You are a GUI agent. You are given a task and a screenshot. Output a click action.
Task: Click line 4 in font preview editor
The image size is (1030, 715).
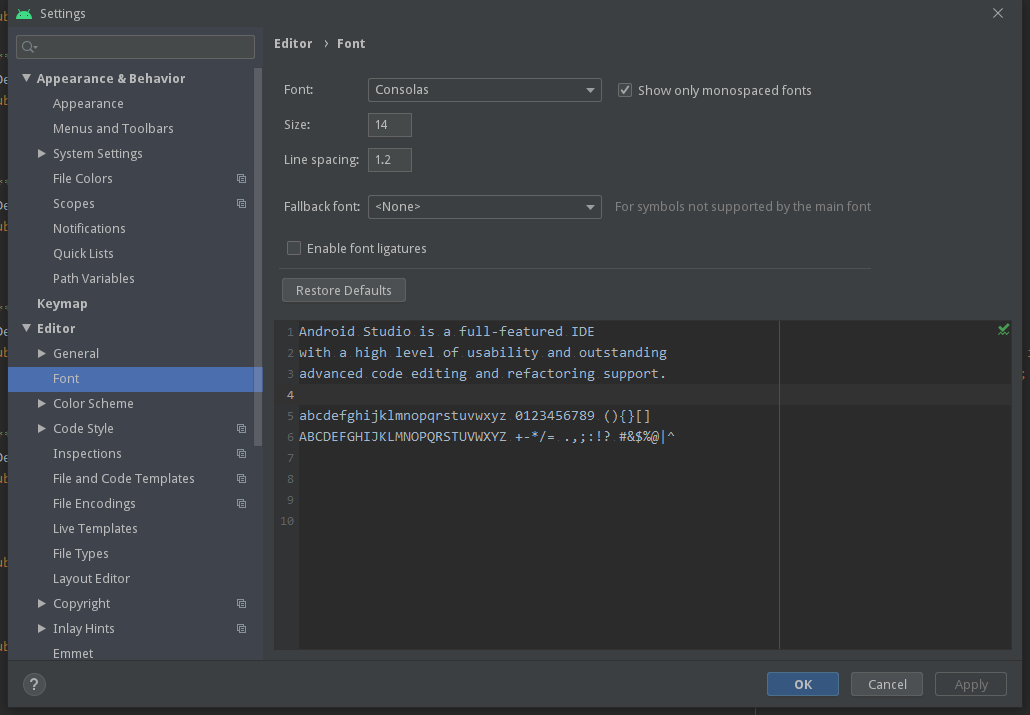click(x=655, y=394)
